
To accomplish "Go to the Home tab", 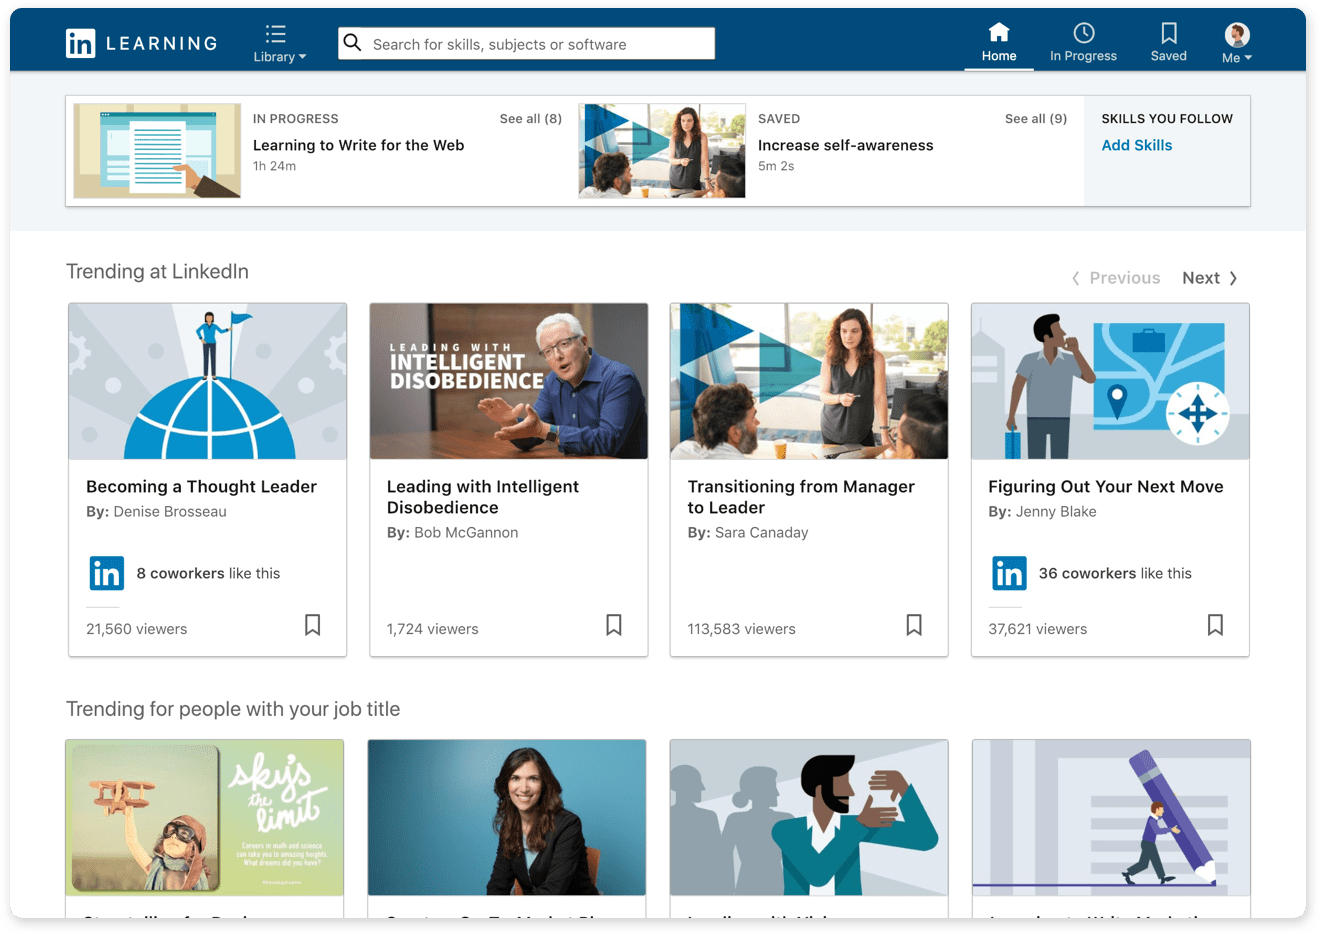I will coord(999,43).
